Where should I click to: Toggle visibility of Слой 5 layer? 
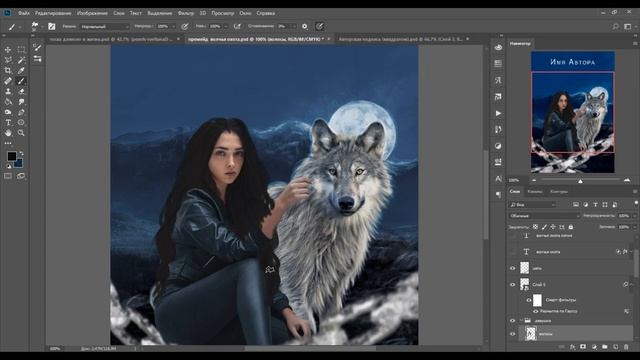(x=513, y=284)
